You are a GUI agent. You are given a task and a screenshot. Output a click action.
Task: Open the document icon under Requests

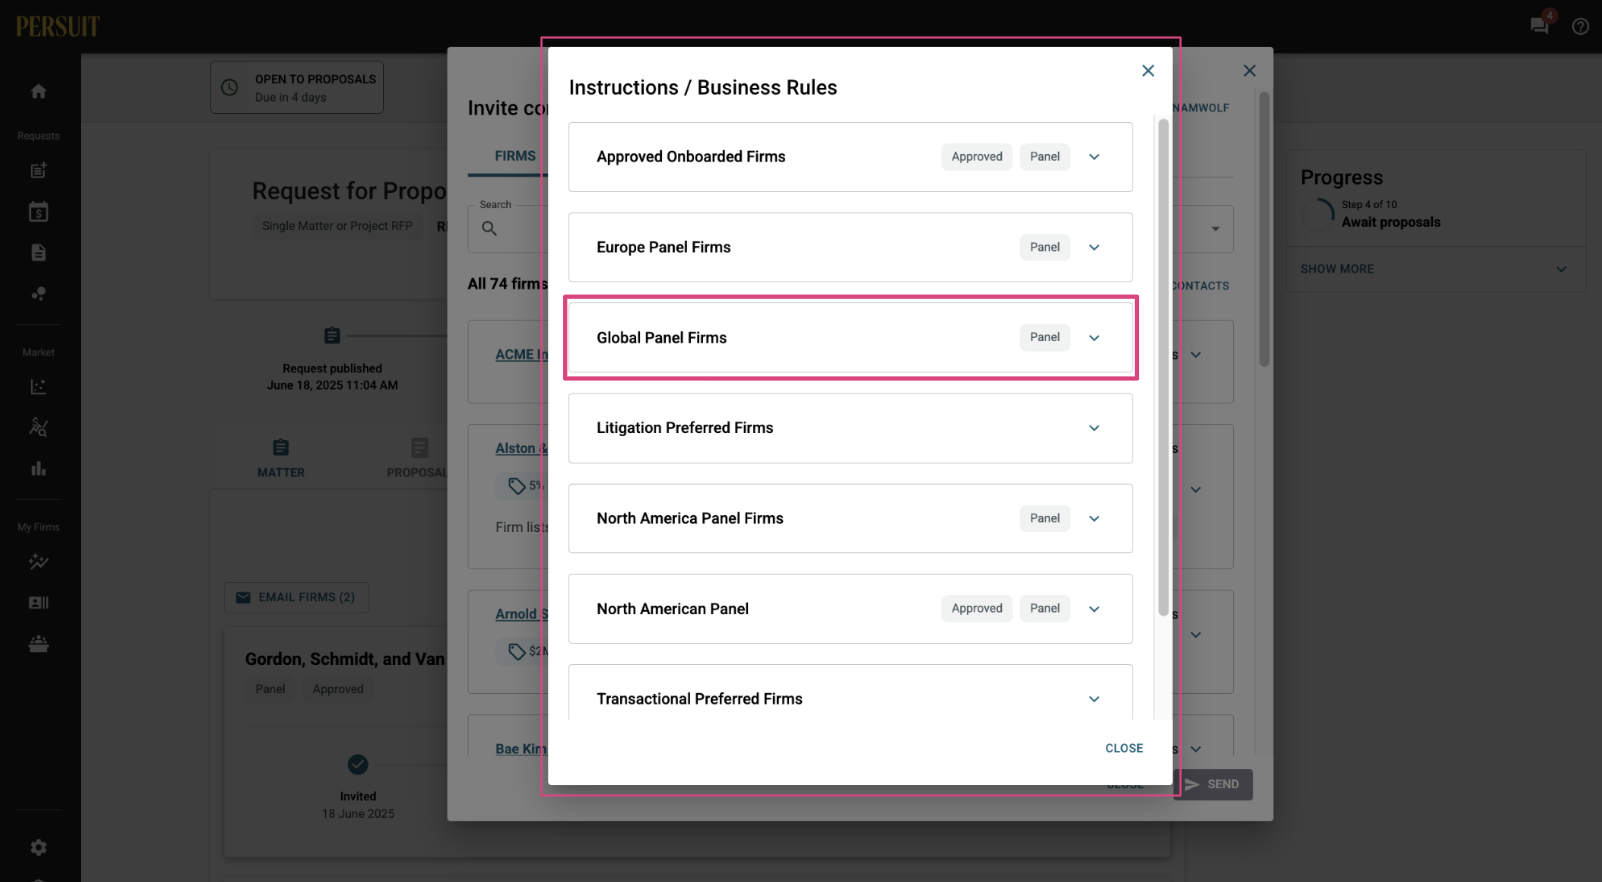click(x=38, y=252)
